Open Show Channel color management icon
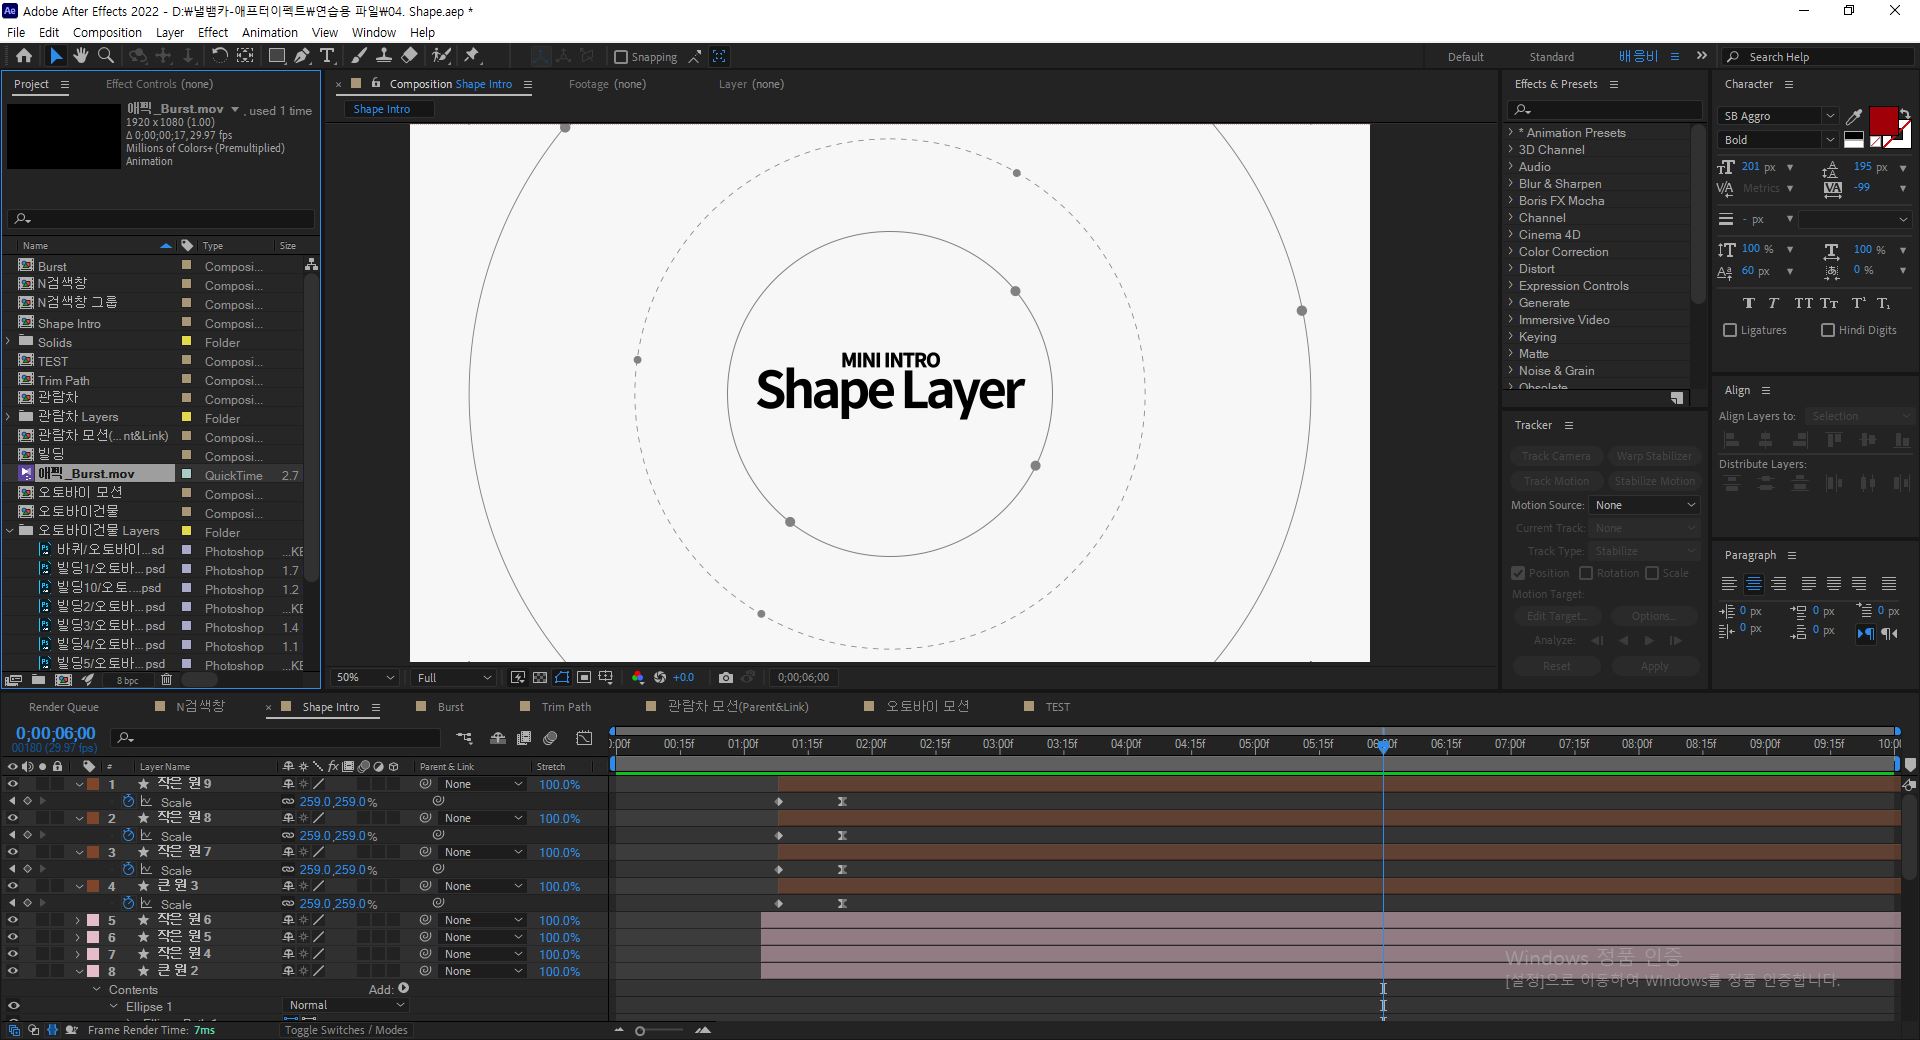This screenshot has height=1040, width=1920. coord(638,677)
